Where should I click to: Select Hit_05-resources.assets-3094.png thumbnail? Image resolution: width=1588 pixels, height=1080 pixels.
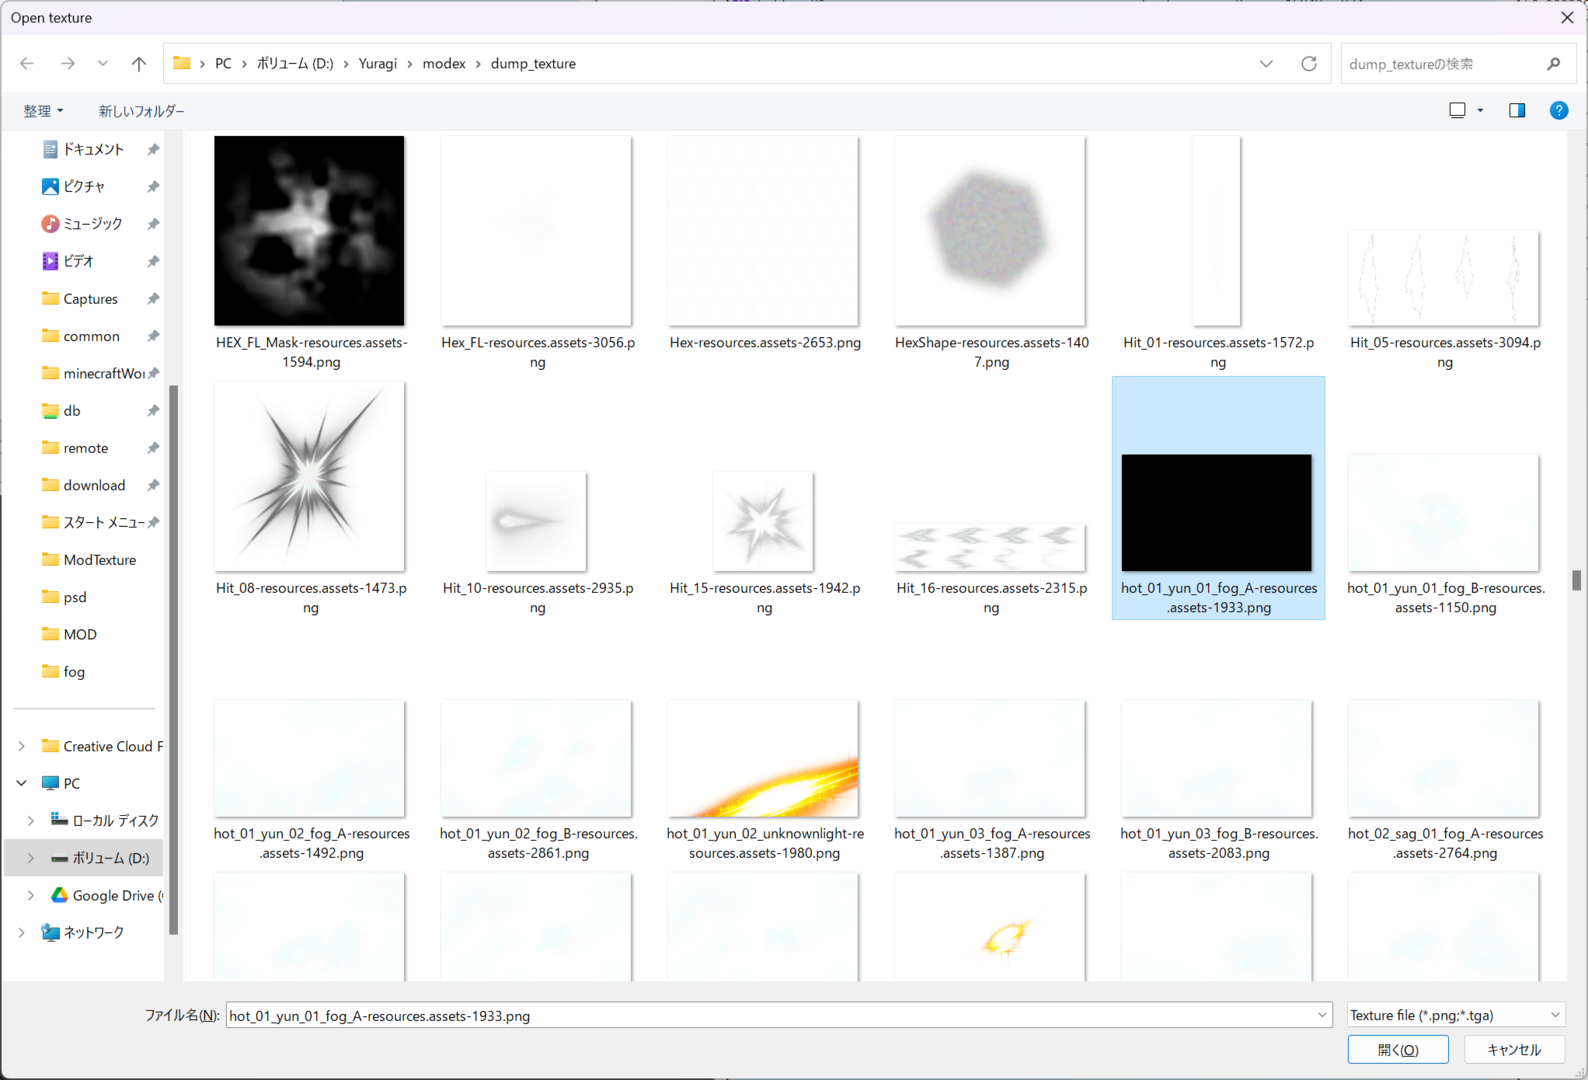tap(1444, 278)
